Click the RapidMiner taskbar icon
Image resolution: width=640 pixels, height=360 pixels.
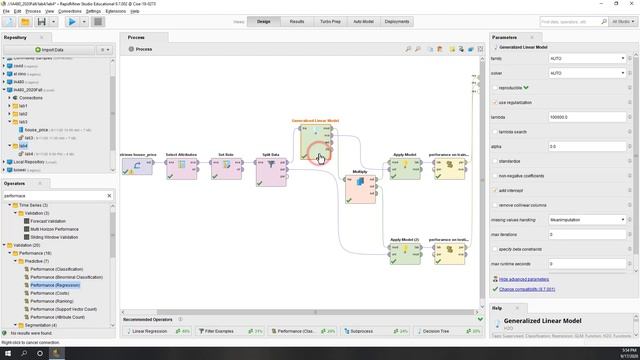coord(56,353)
